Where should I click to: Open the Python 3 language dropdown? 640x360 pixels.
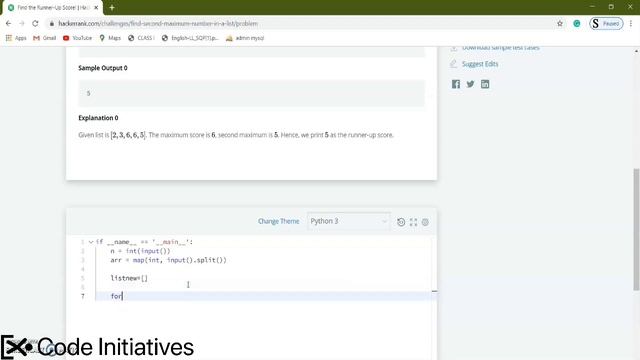point(349,221)
